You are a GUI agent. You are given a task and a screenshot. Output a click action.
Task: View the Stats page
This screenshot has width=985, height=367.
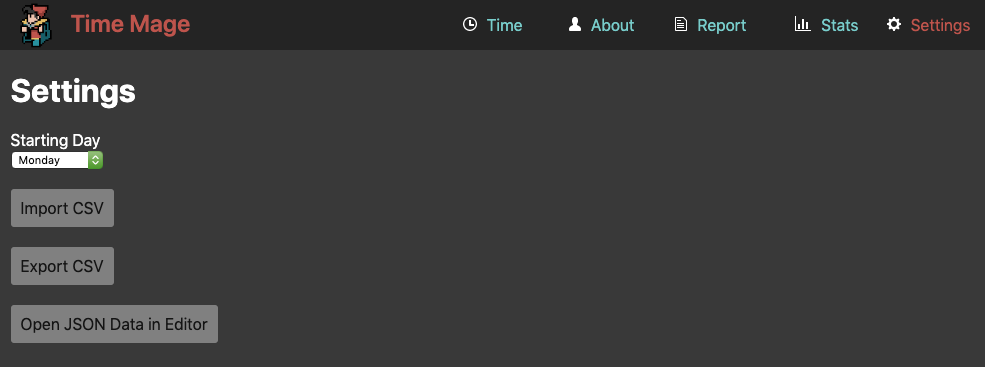[x=840, y=25]
